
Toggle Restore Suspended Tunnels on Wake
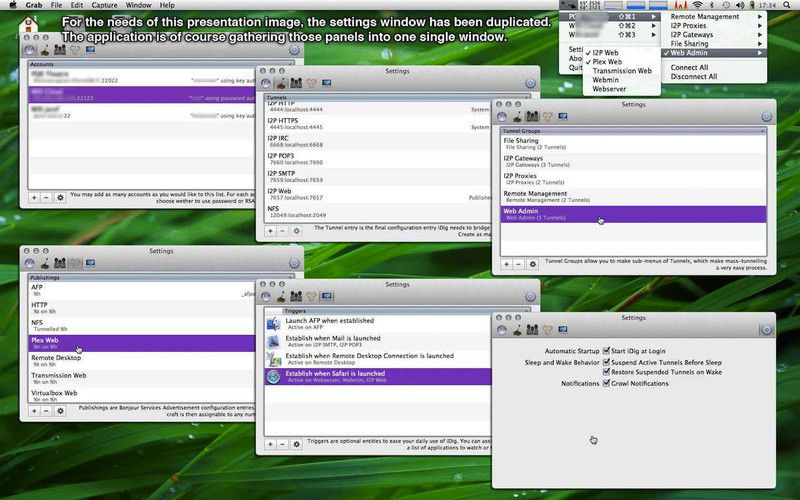(x=606, y=372)
